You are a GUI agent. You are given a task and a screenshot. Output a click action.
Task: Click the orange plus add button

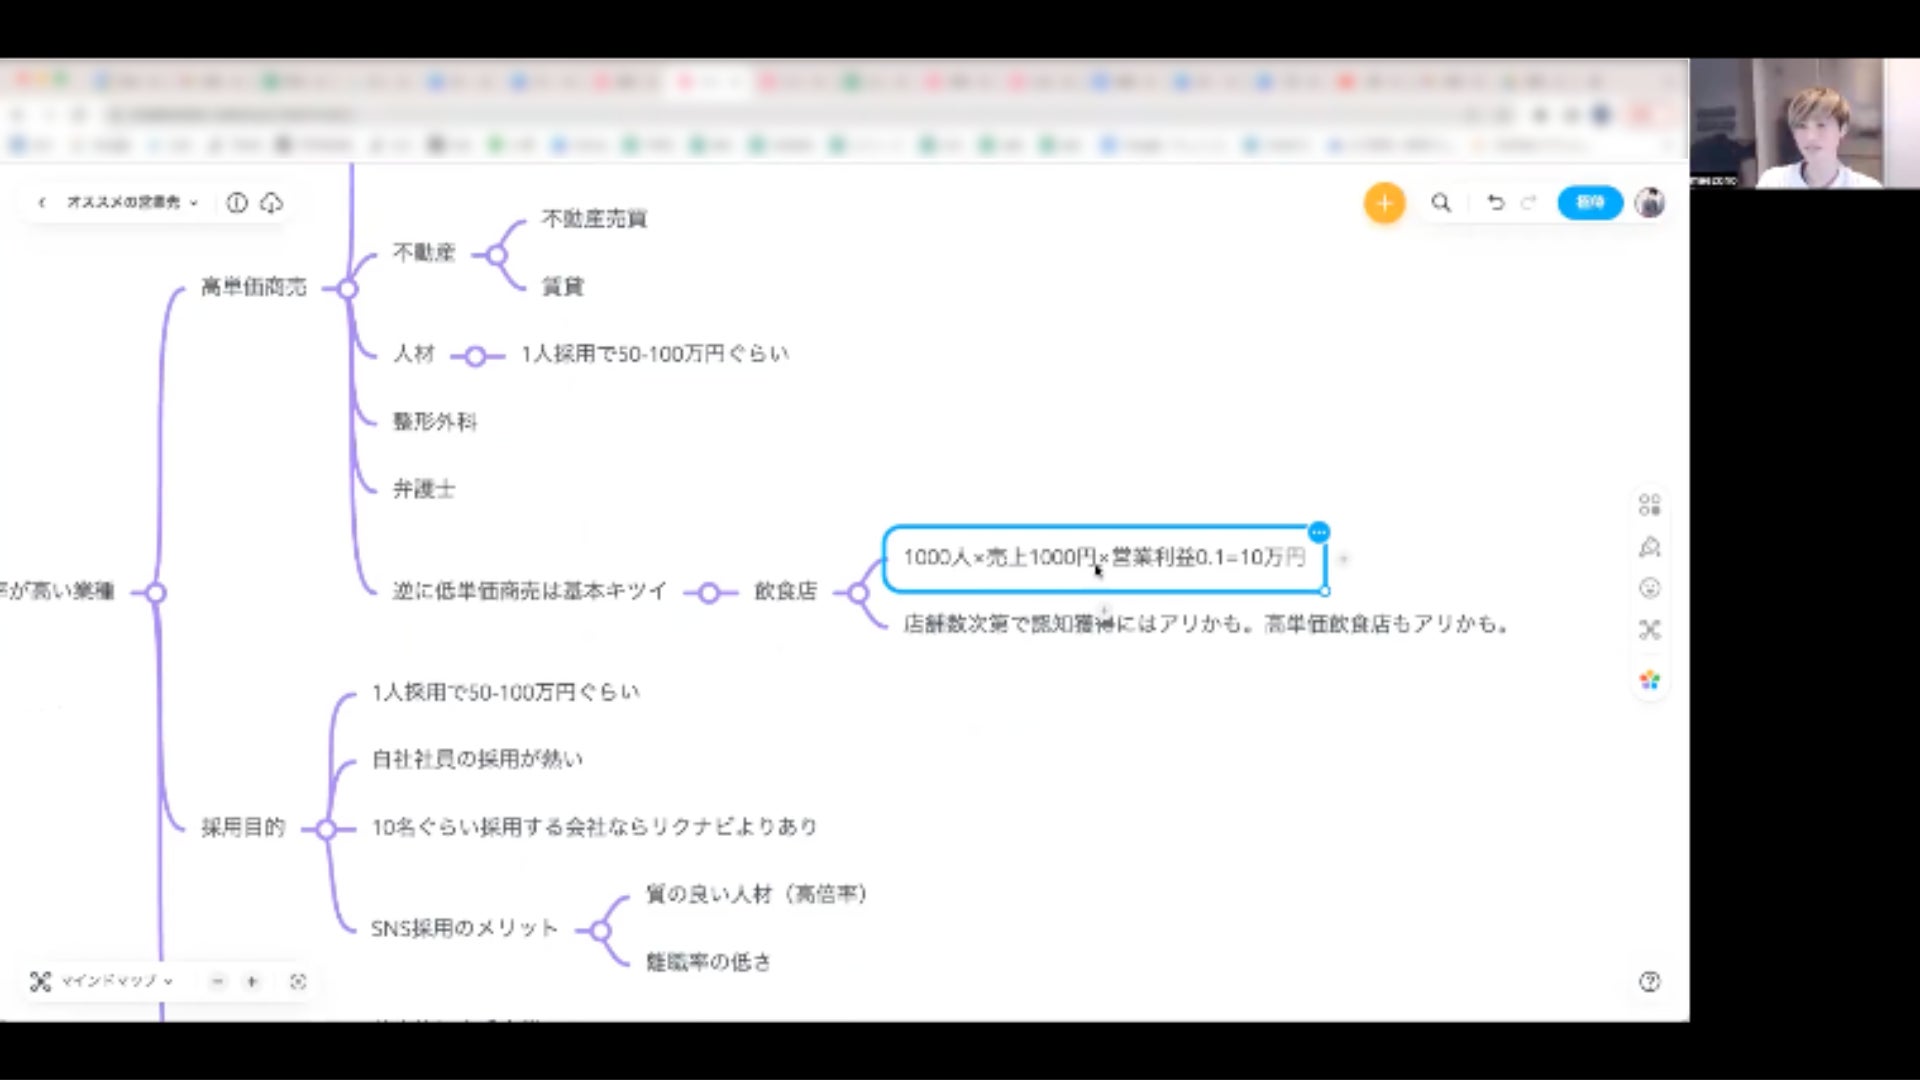click(x=1384, y=203)
